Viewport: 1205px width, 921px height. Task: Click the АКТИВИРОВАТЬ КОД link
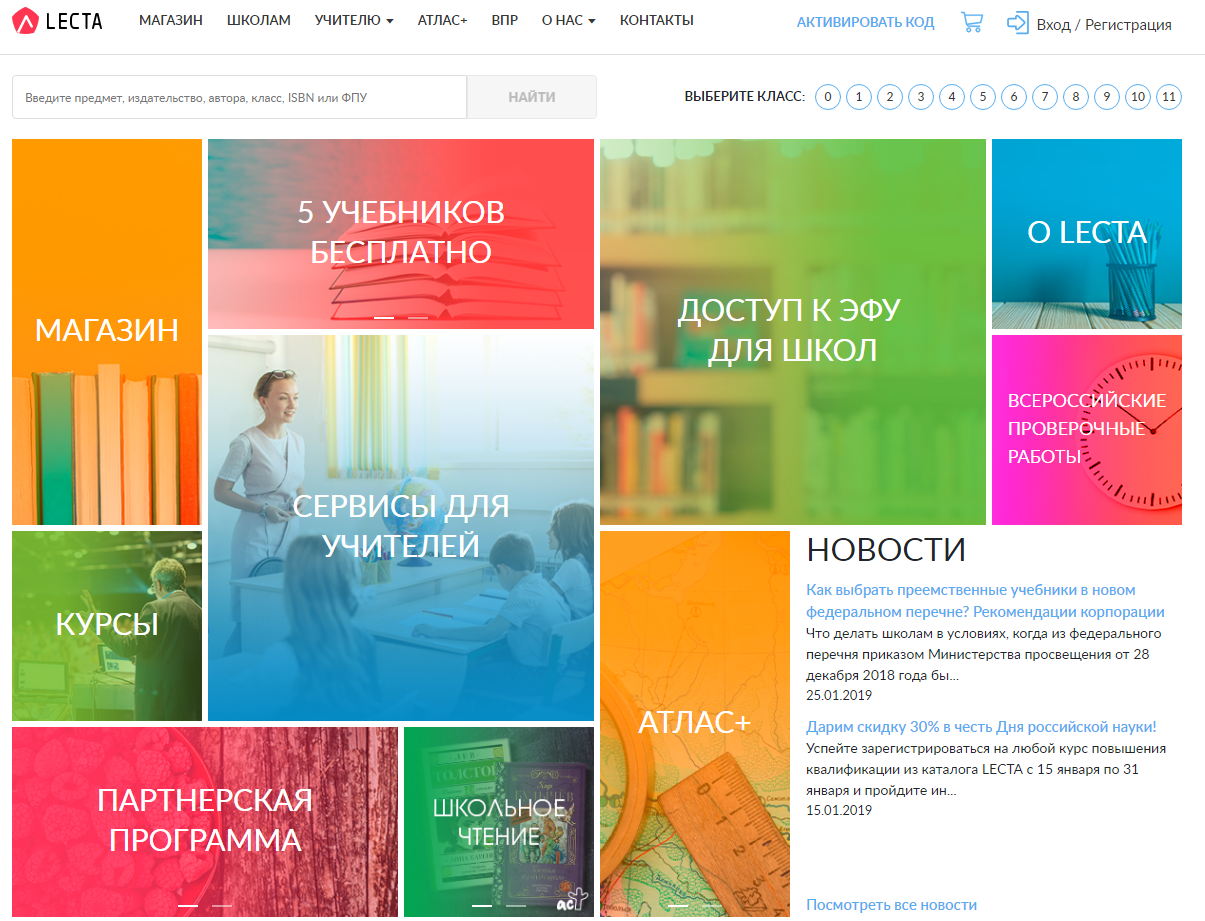click(866, 22)
